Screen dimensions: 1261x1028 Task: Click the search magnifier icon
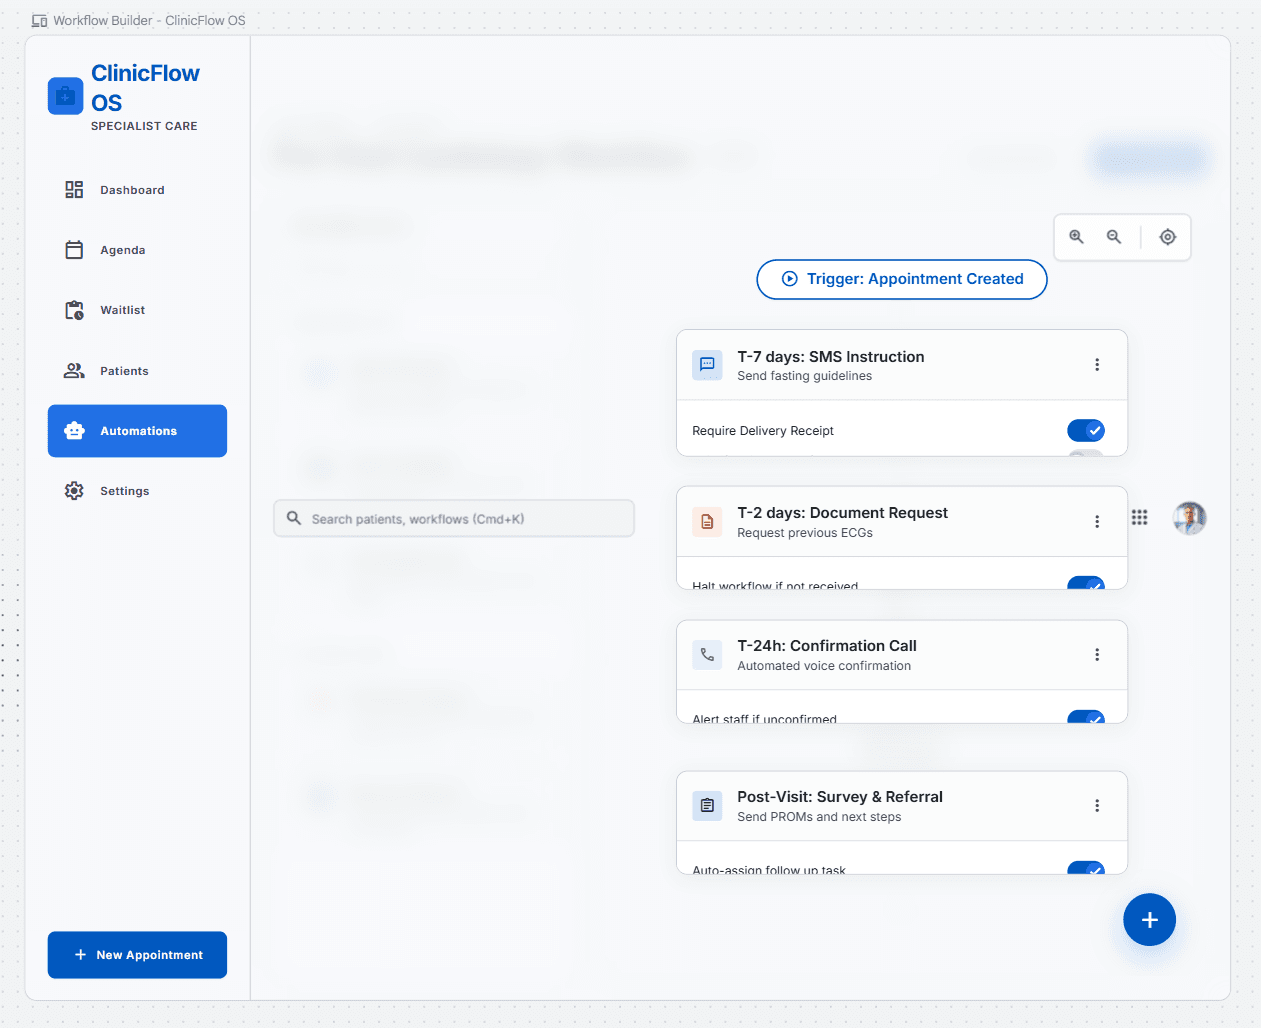(x=294, y=518)
